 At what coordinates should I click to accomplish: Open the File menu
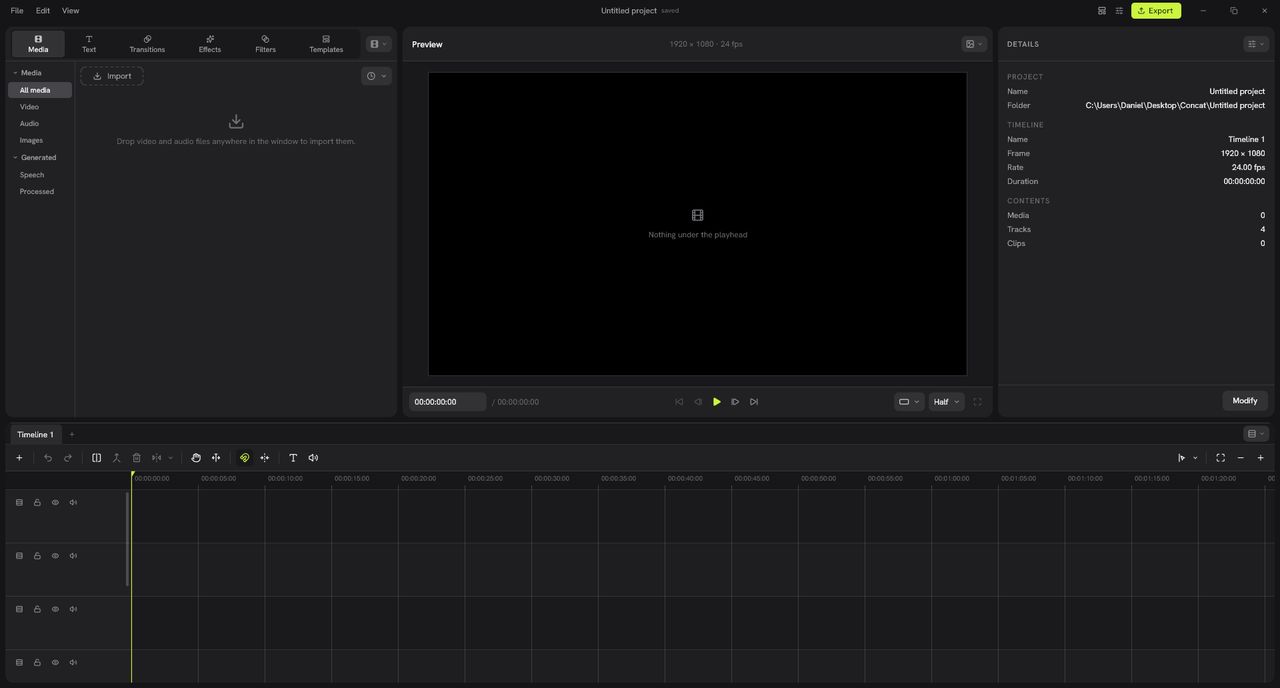tap(17, 11)
